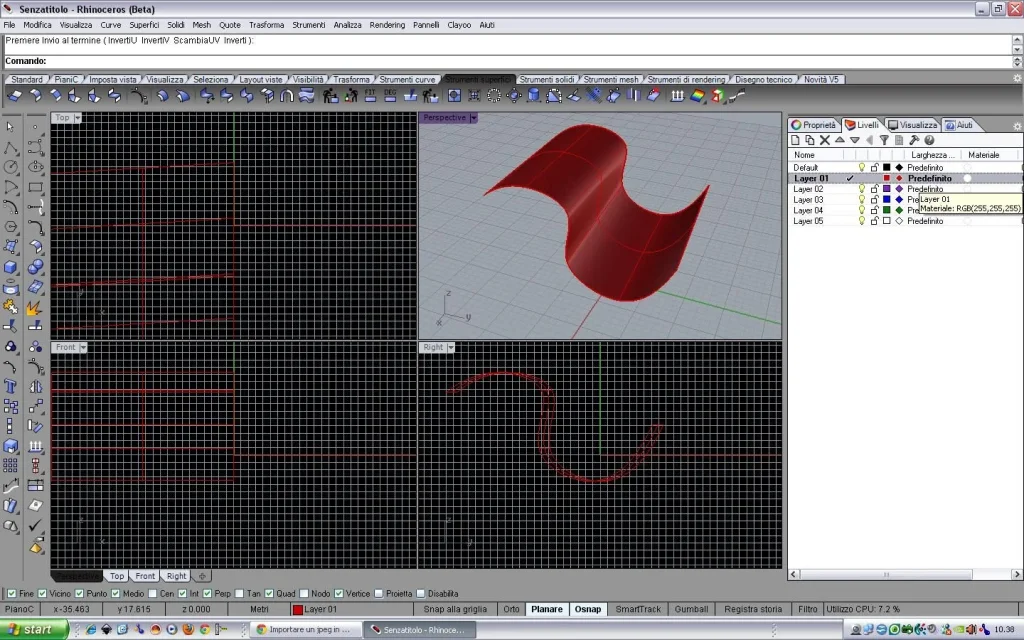Toggle Osnap in status bar
This screenshot has height=640, width=1024.
coord(588,609)
